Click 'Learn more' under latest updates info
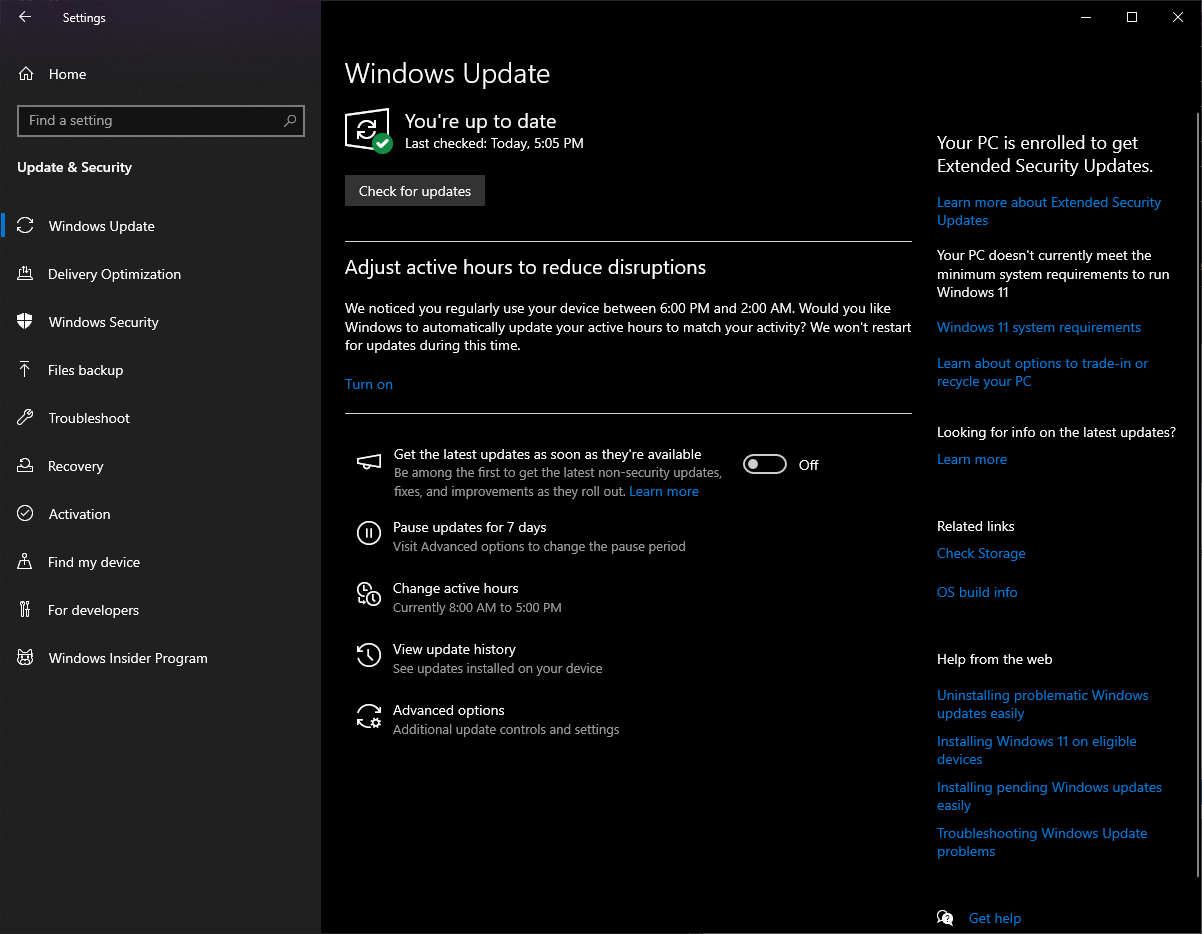The height and width of the screenshot is (934, 1202). [972, 459]
